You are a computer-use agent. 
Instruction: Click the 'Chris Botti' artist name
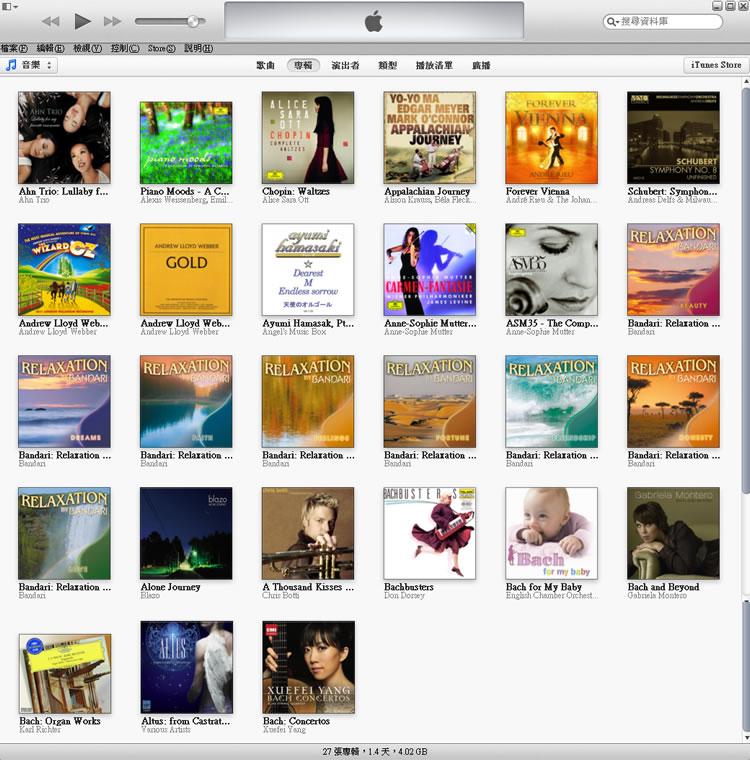point(280,595)
